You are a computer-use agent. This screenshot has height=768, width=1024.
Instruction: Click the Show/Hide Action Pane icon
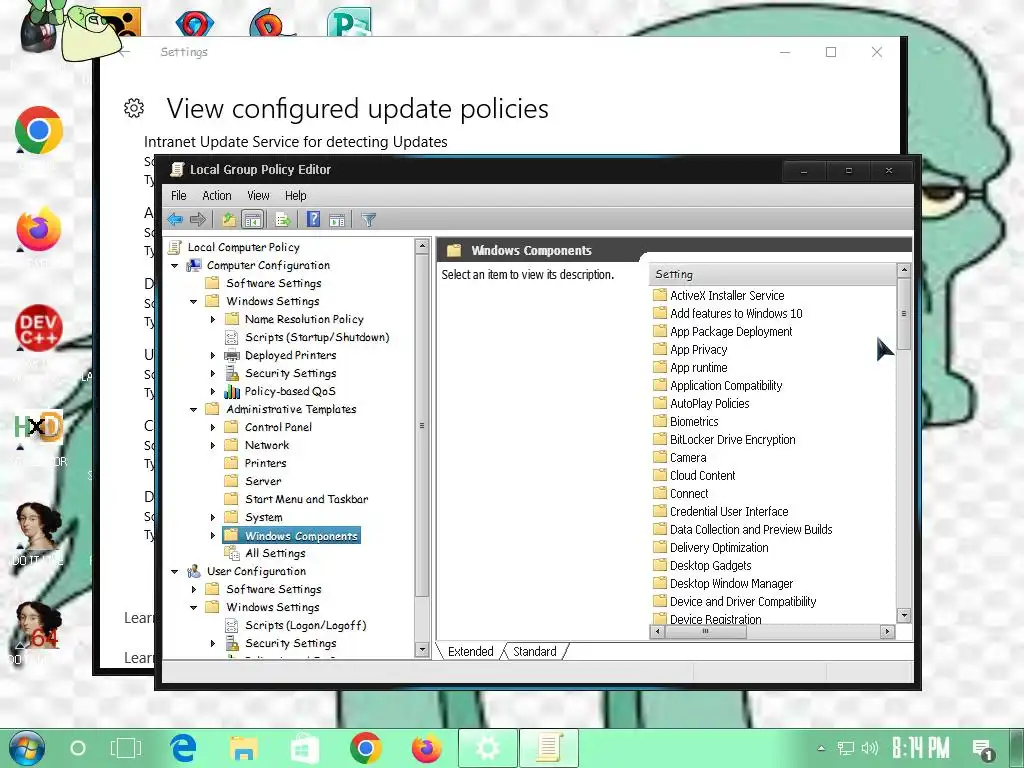point(337,220)
